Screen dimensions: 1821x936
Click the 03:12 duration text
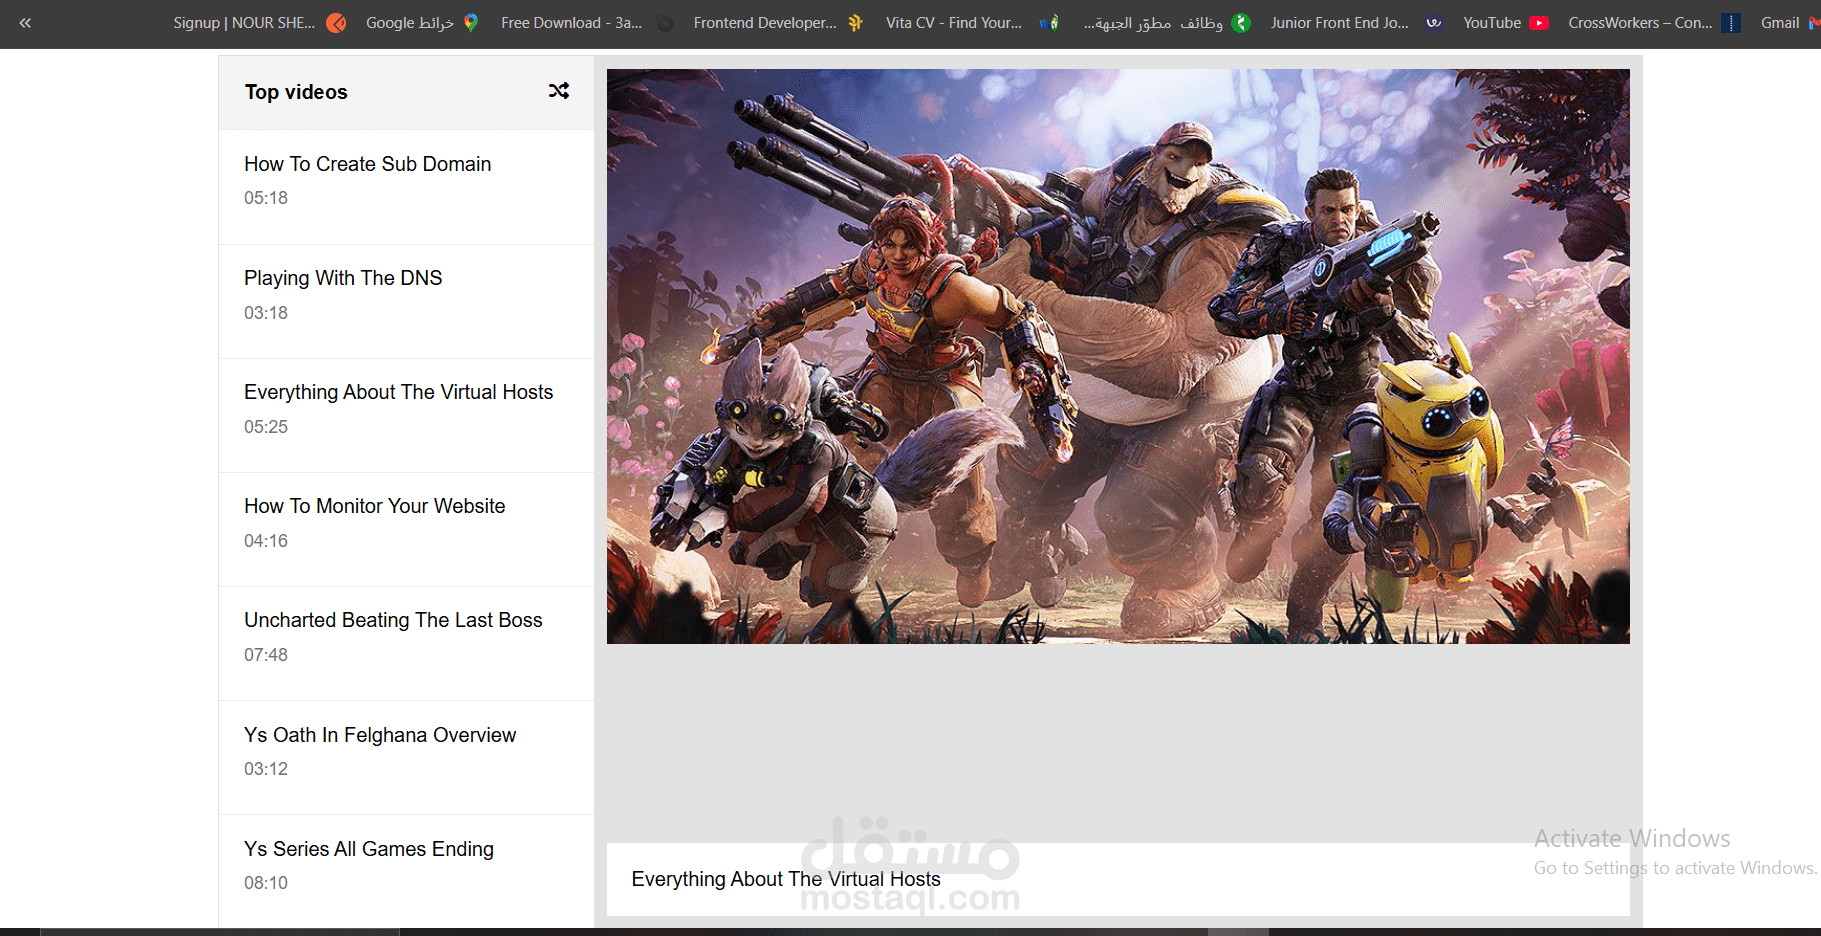266,769
